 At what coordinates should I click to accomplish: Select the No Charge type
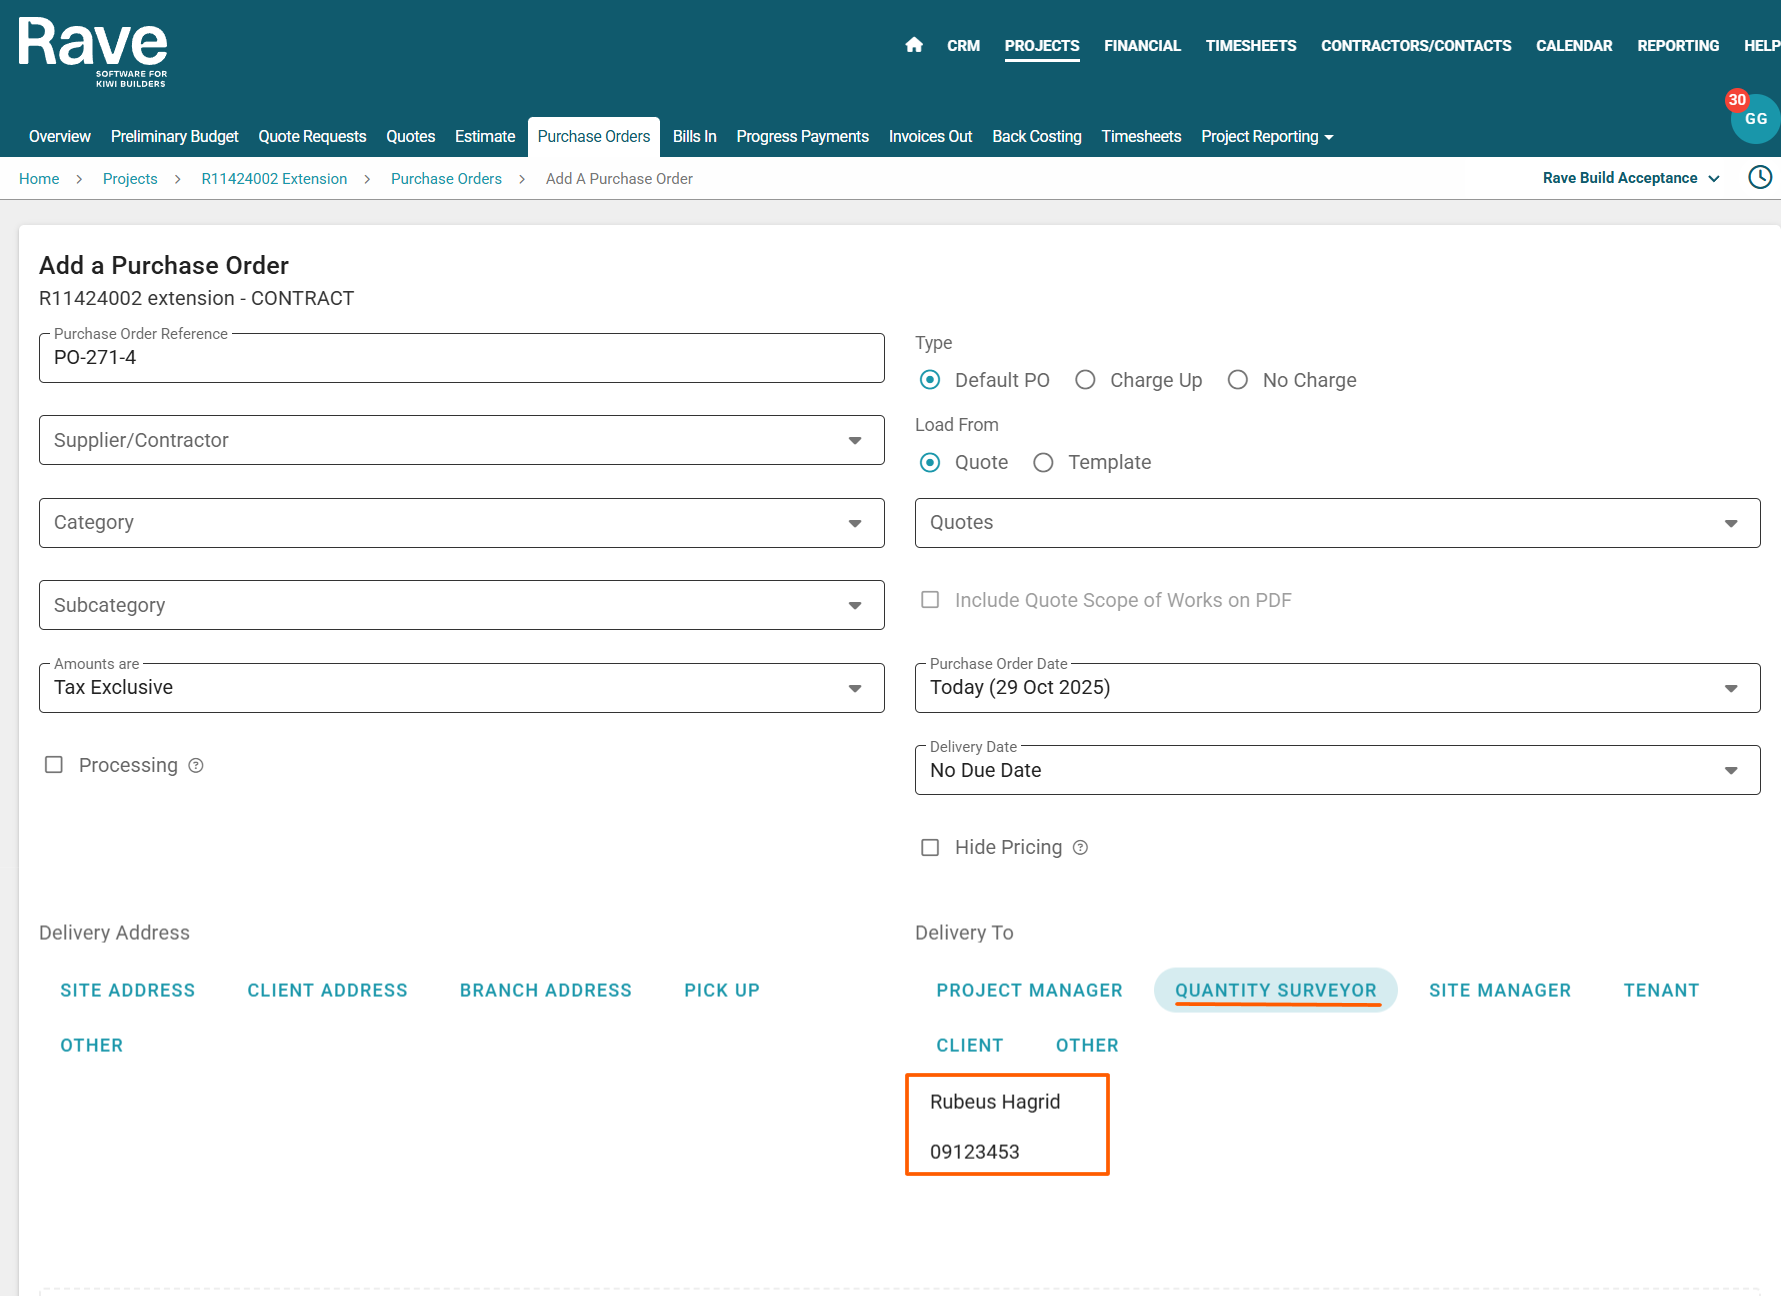click(1238, 380)
